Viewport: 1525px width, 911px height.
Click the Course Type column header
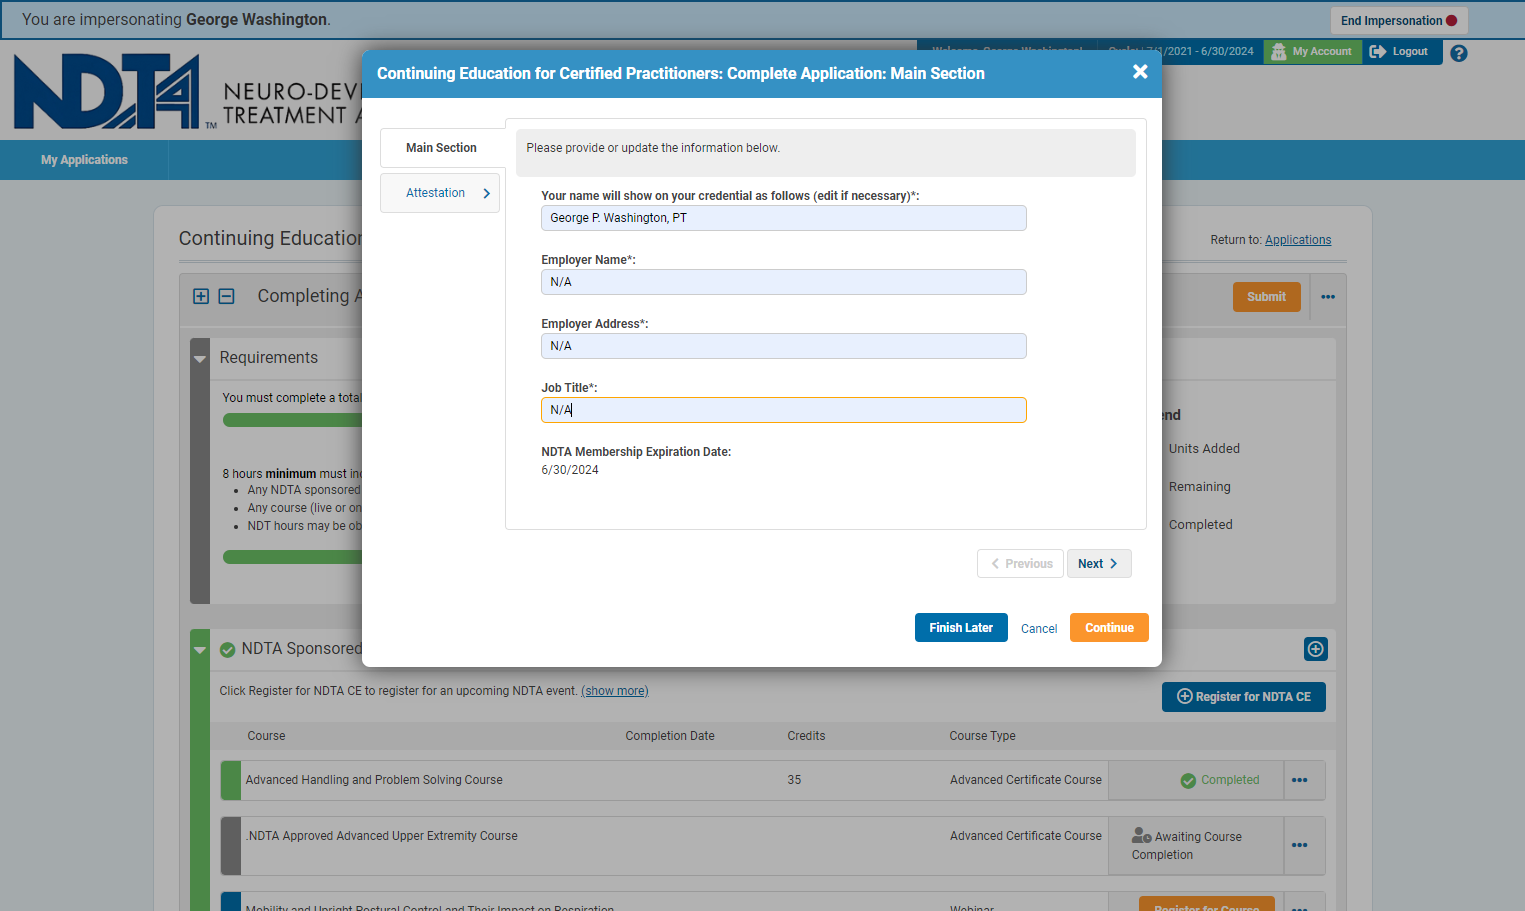(x=982, y=736)
